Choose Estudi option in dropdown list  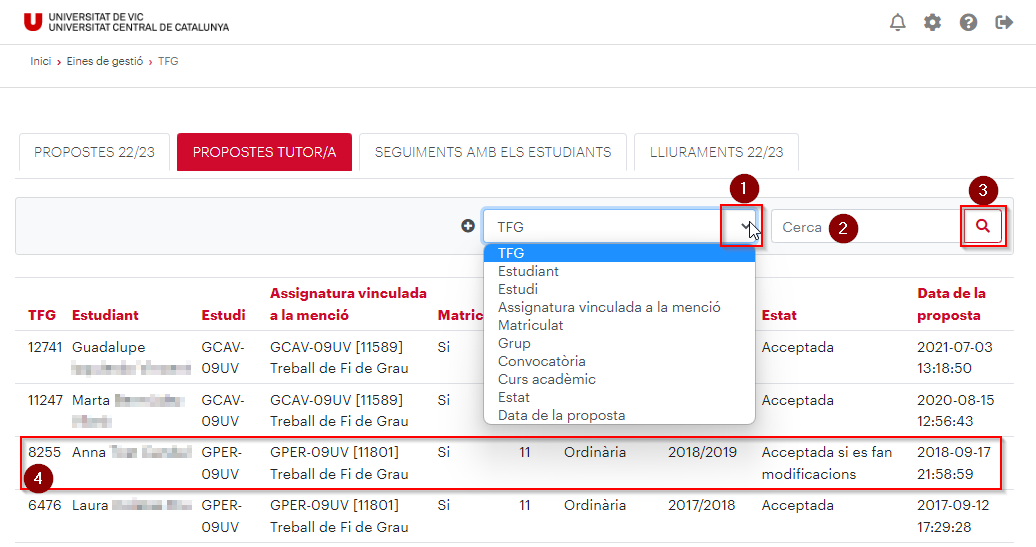pyautogui.click(x=619, y=289)
